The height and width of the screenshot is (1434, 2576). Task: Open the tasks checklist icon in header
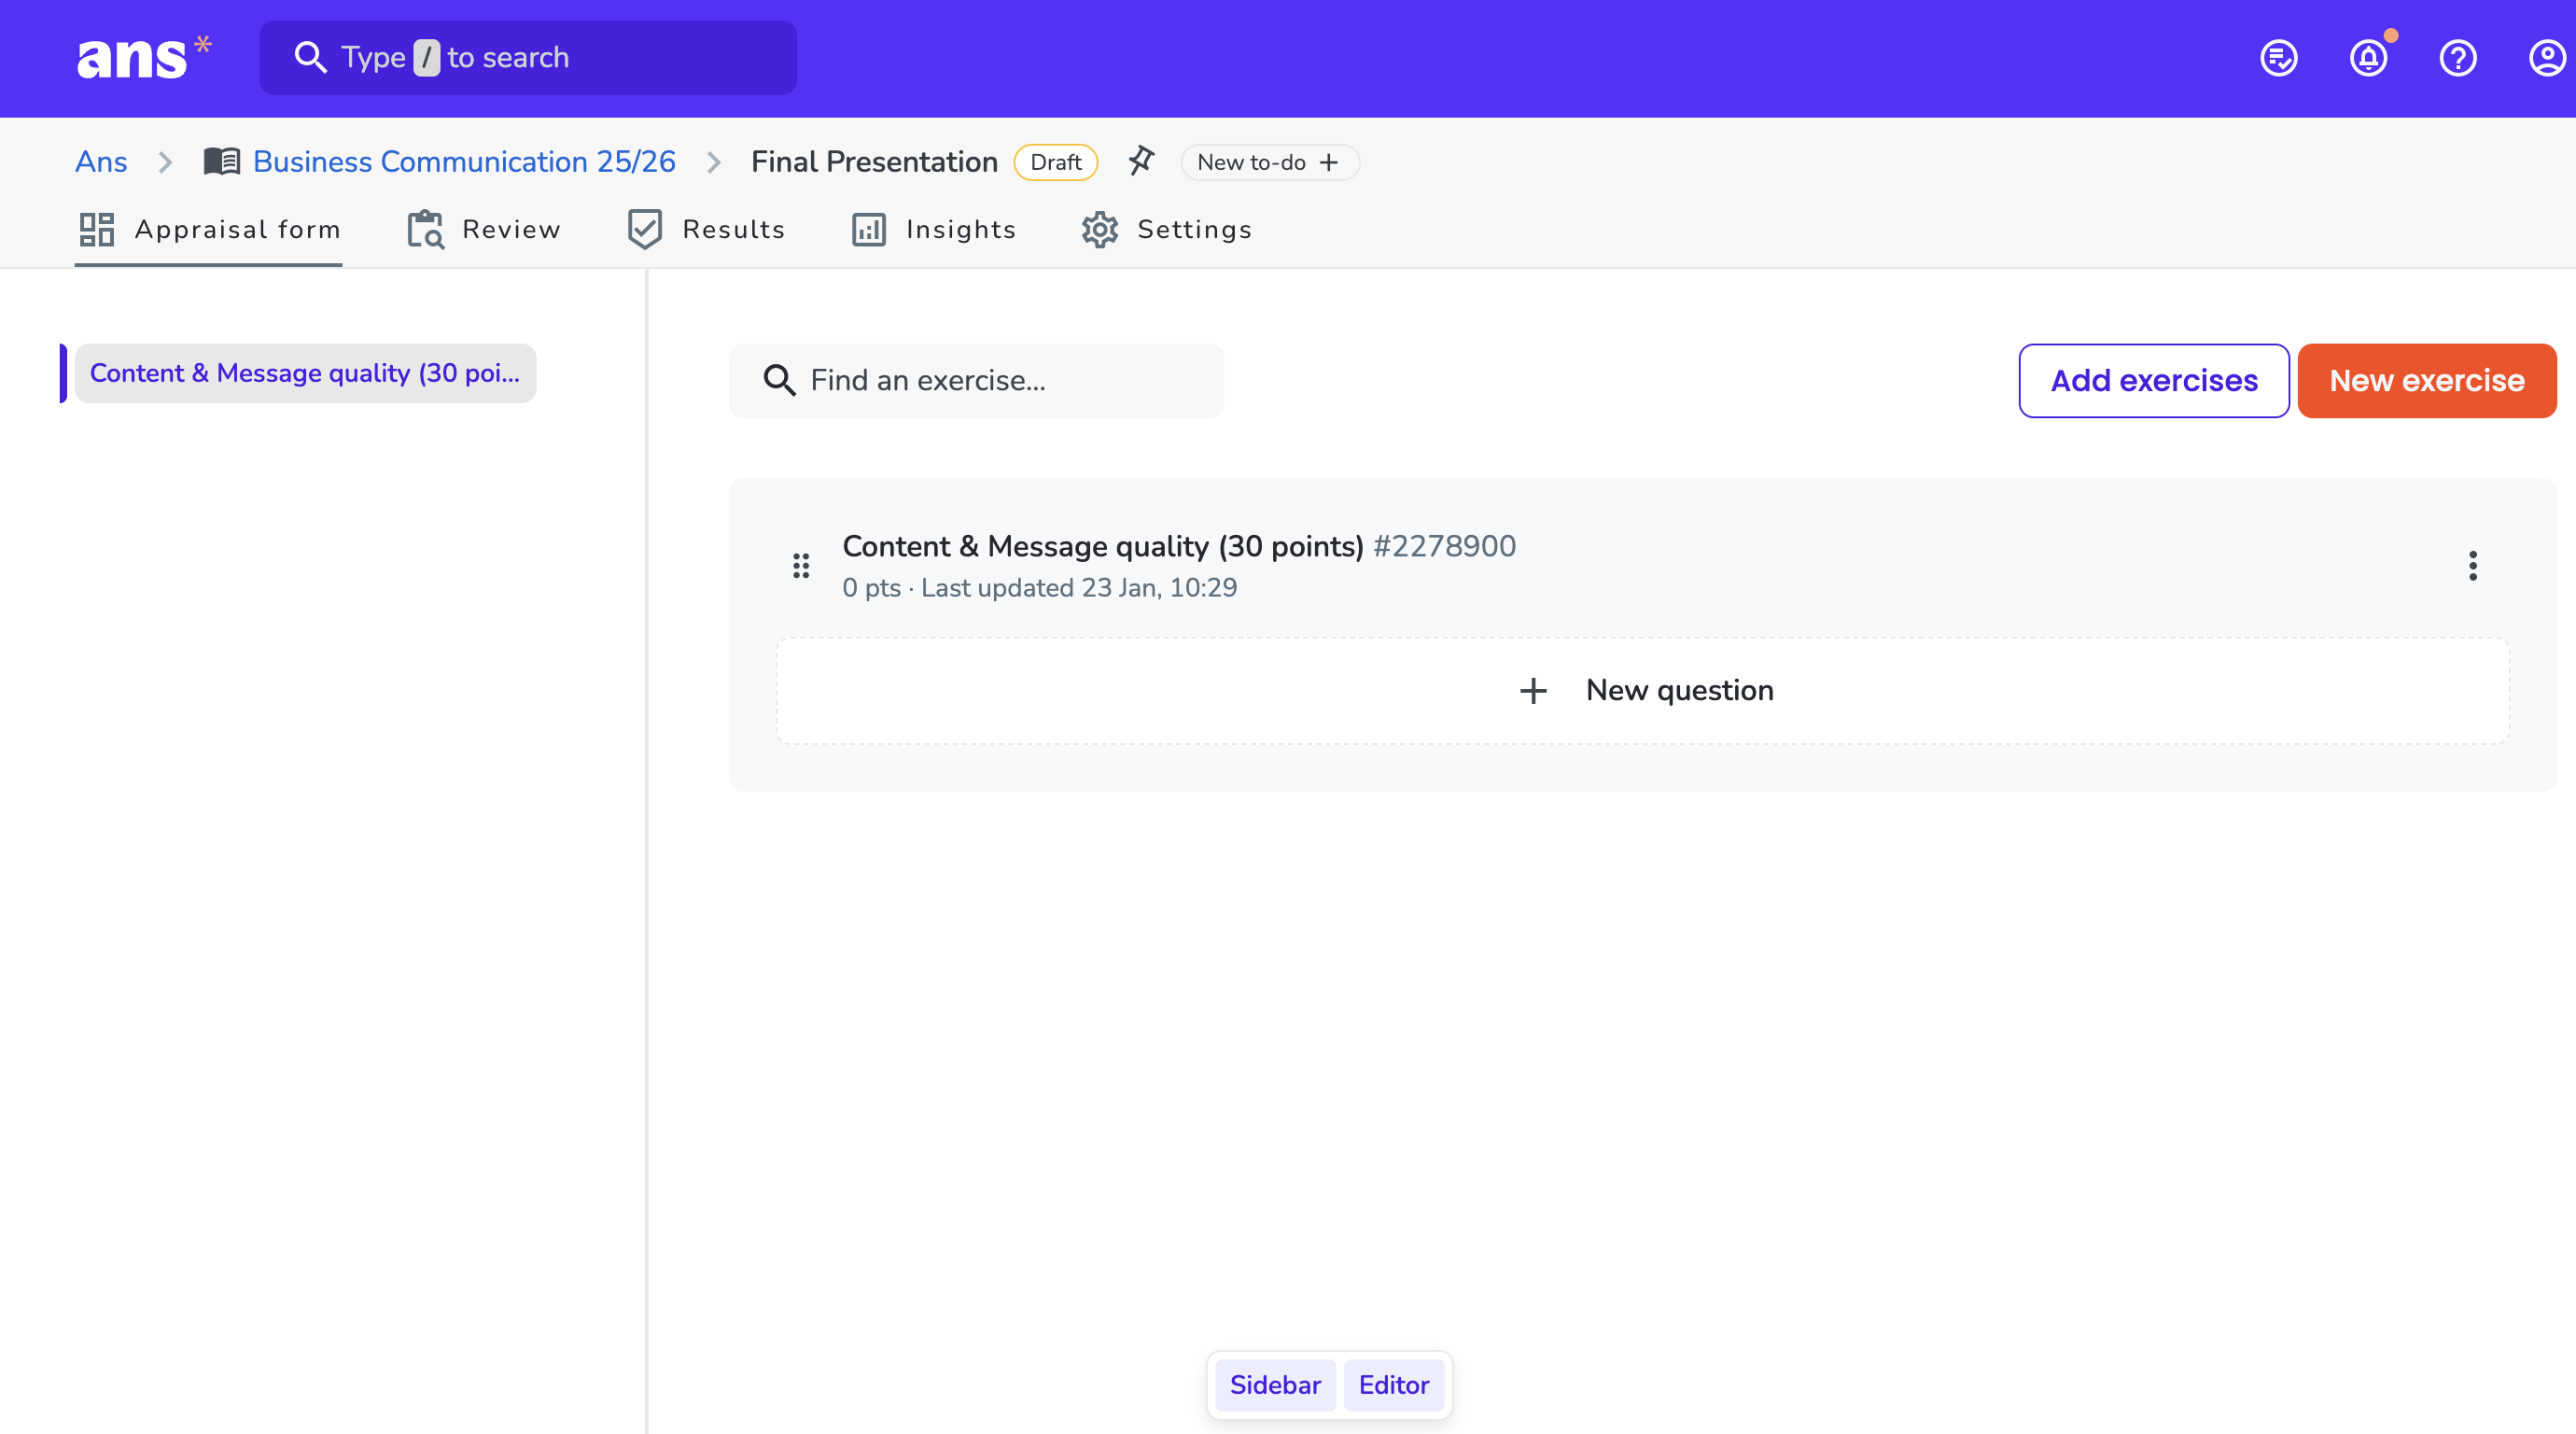(x=2279, y=58)
